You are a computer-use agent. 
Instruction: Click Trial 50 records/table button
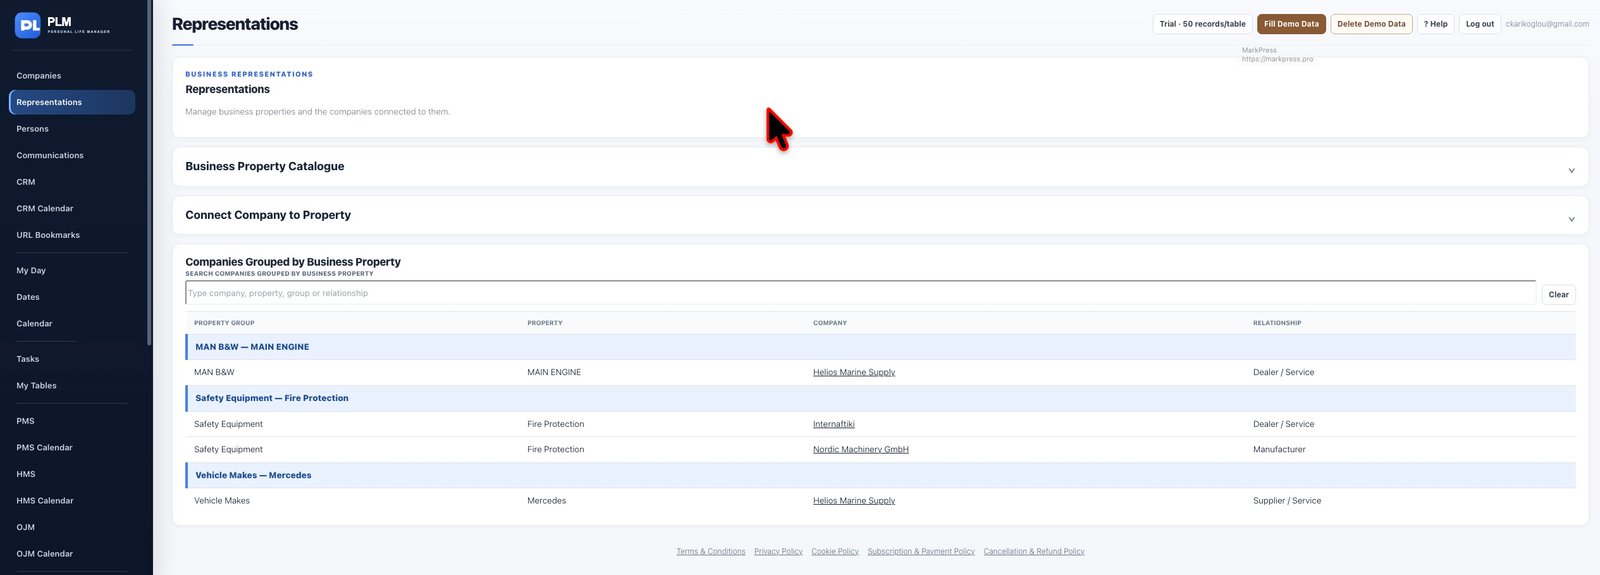(x=1202, y=24)
